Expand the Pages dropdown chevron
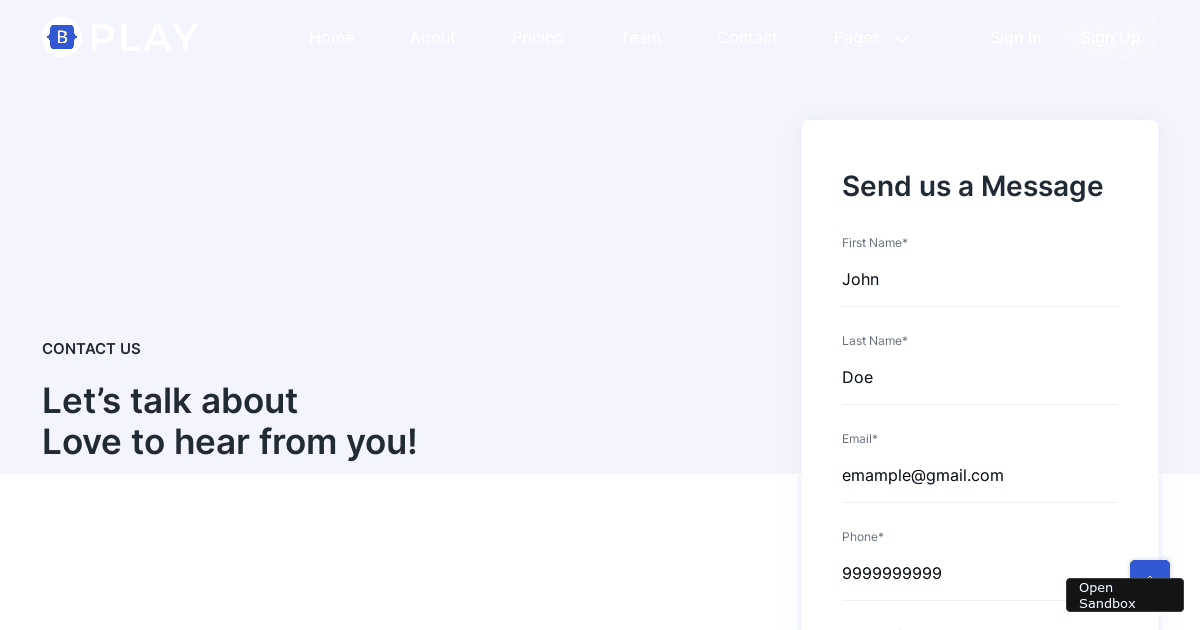Image resolution: width=1200 pixels, height=630 pixels. tap(901, 39)
